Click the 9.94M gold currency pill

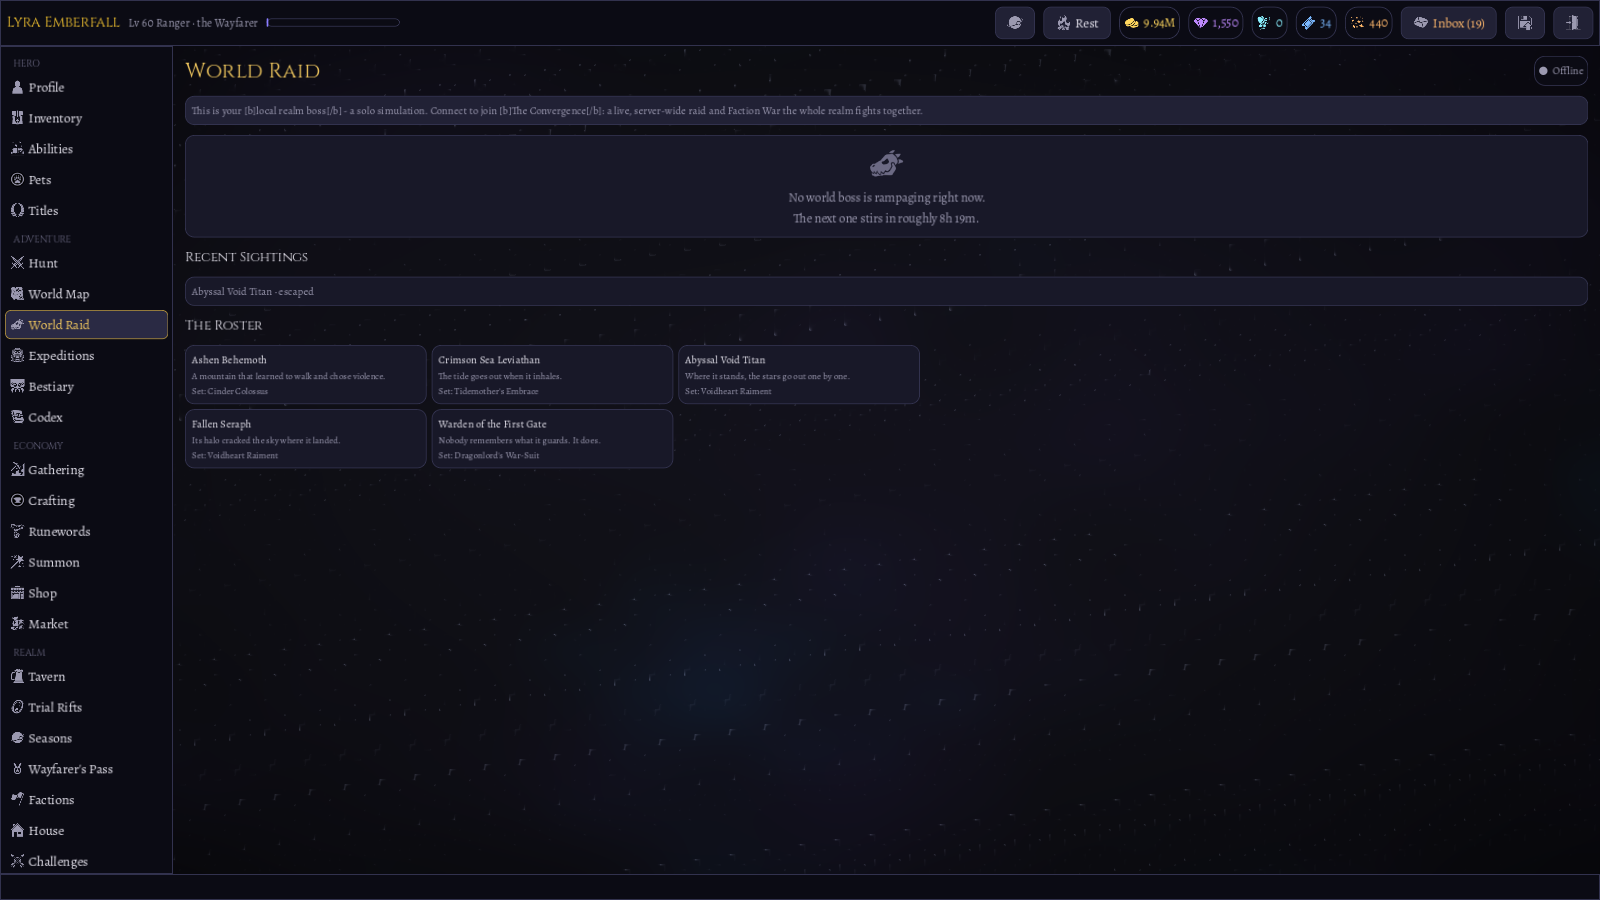[1149, 23]
